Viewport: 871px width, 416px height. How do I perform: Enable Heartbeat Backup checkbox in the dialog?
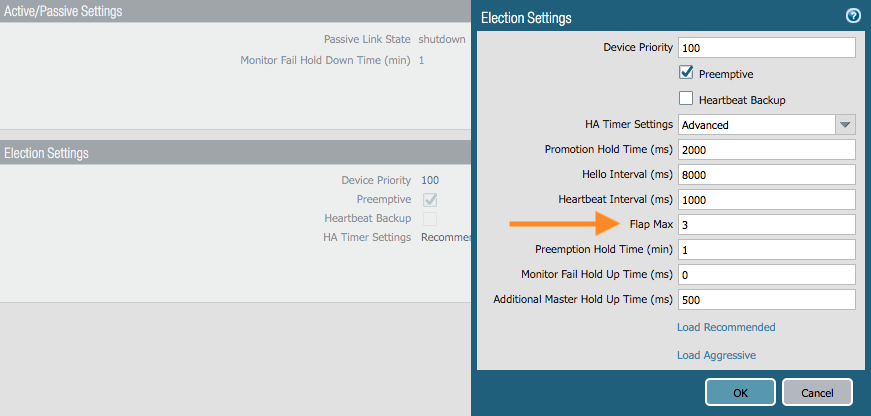click(x=686, y=99)
